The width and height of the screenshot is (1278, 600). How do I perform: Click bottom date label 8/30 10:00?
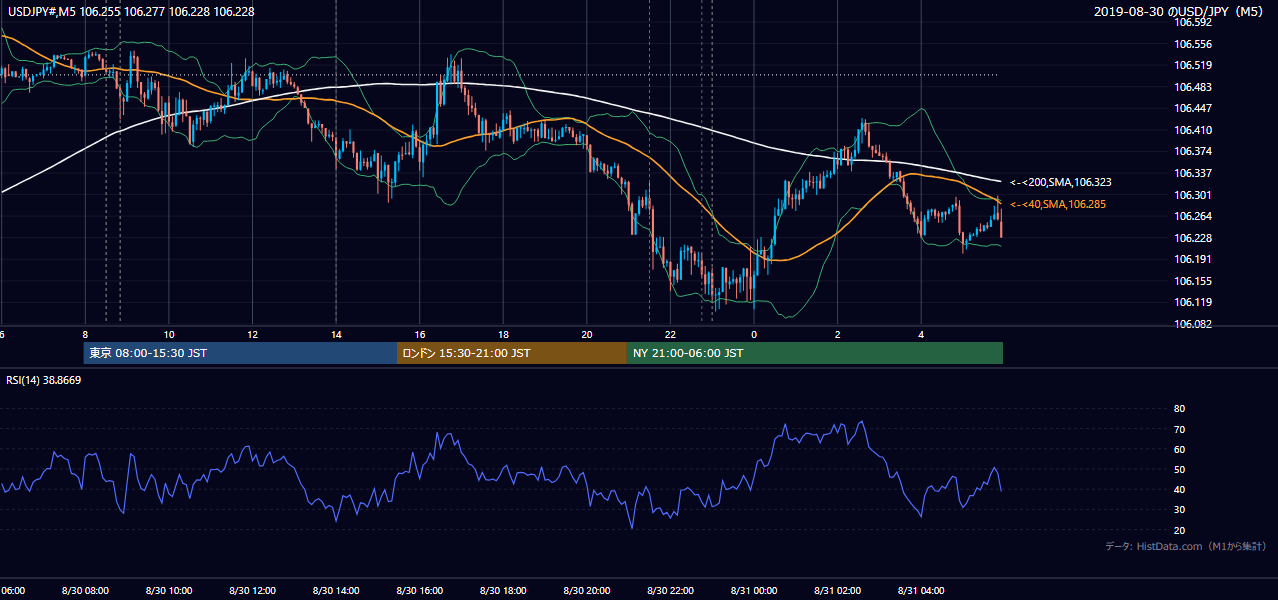pyautogui.click(x=169, y=590)
